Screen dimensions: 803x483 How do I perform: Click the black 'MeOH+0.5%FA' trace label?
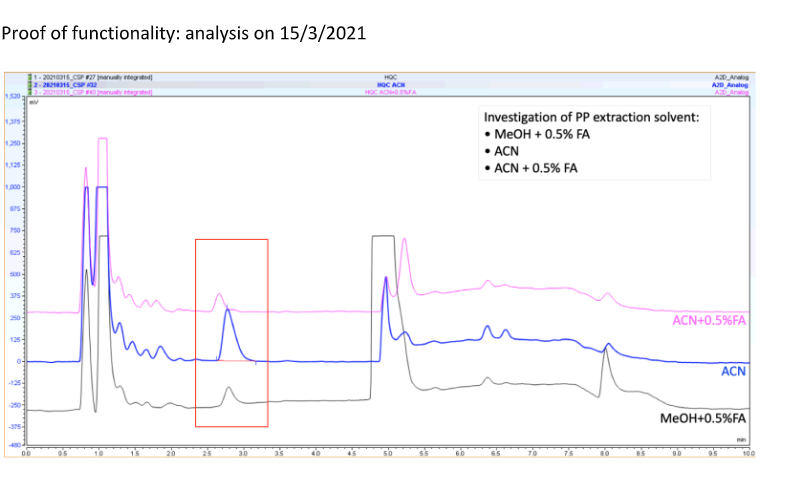point(703,418)
